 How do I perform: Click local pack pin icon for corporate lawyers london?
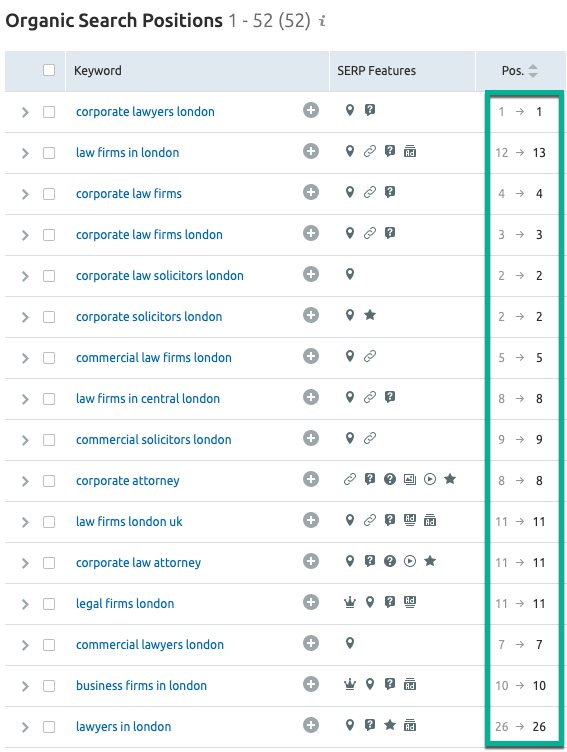click(350, 110)
